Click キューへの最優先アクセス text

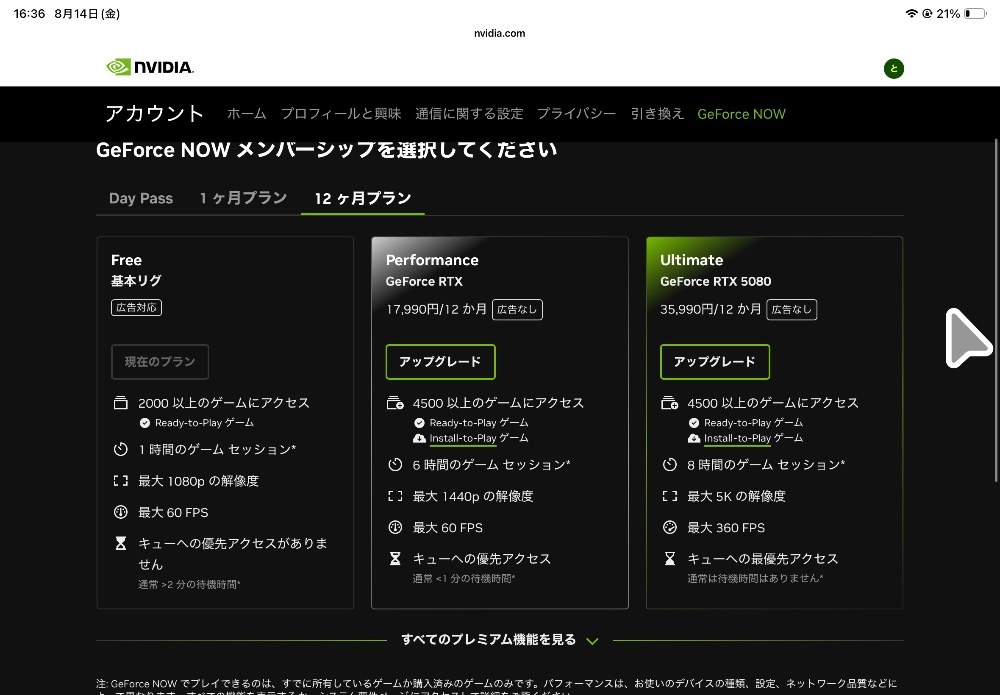(x=762, y=559)
